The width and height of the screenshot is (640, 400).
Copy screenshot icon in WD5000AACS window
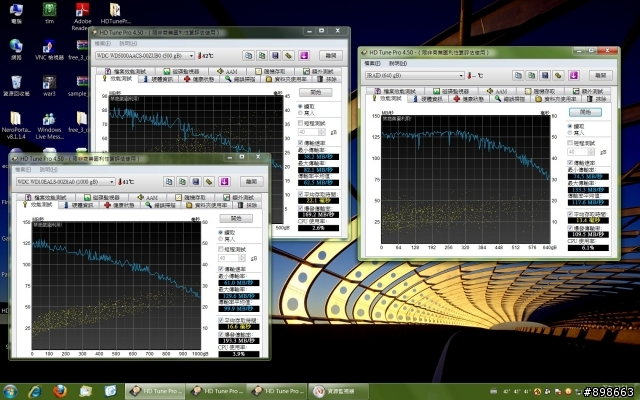point(262,56)
